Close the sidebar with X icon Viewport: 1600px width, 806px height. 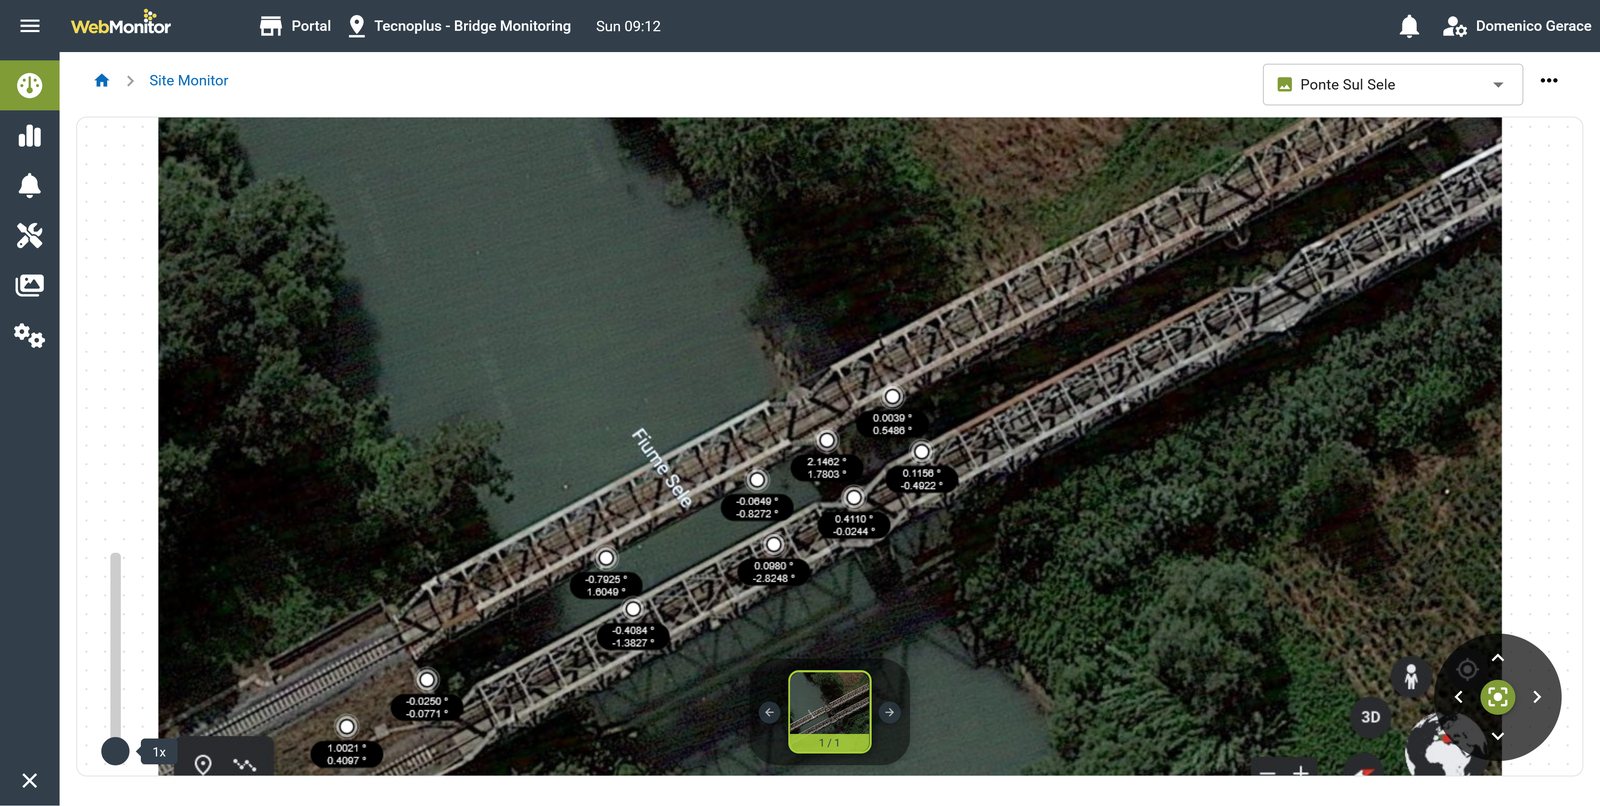coord(30,780)
